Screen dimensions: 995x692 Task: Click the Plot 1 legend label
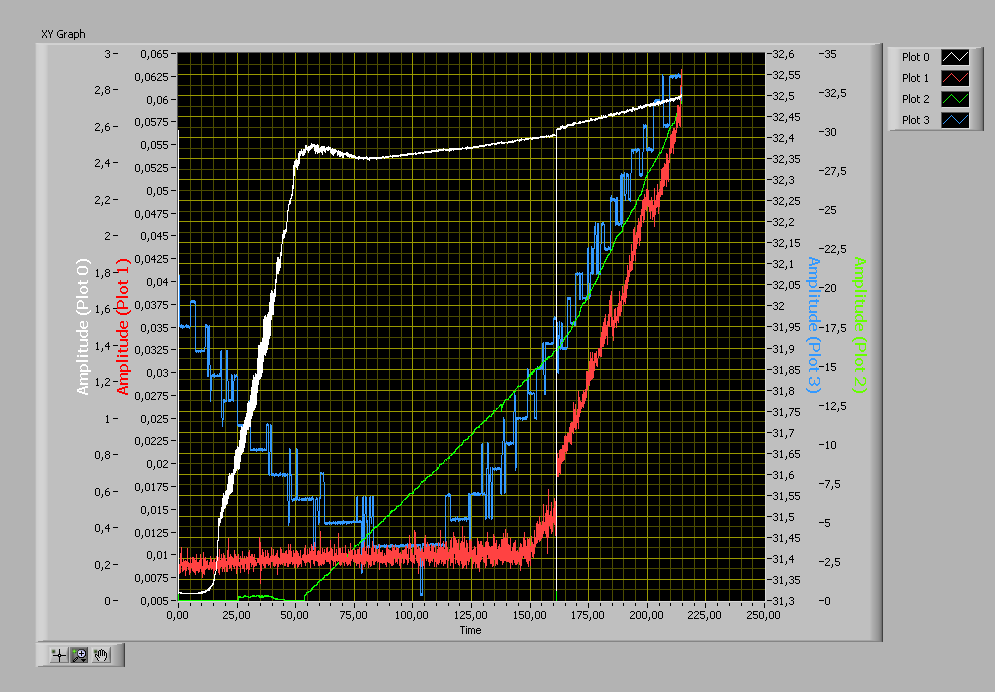pyautogui.click(x=915, y=78)
